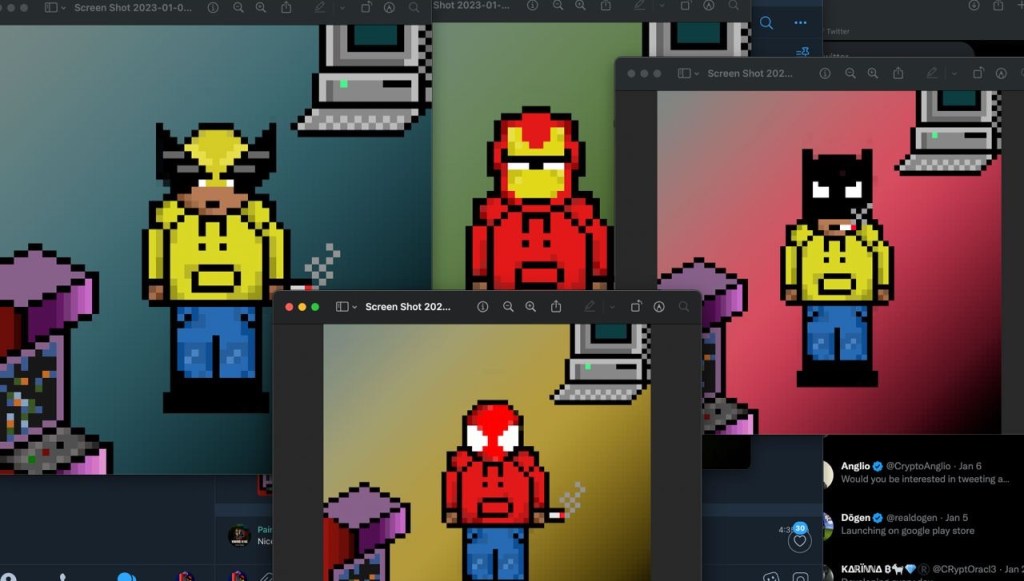
Task: Zoom in on the Batman screenshot window
Action: coord(873,74)
